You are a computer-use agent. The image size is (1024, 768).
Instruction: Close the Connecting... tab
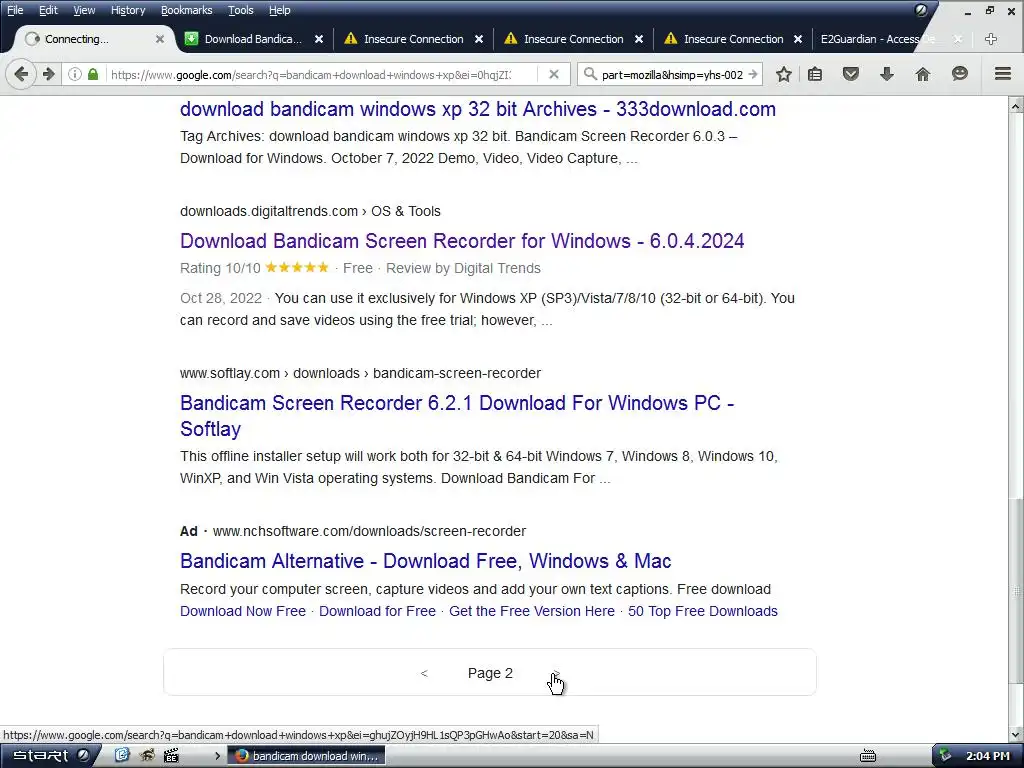[159, 39]
